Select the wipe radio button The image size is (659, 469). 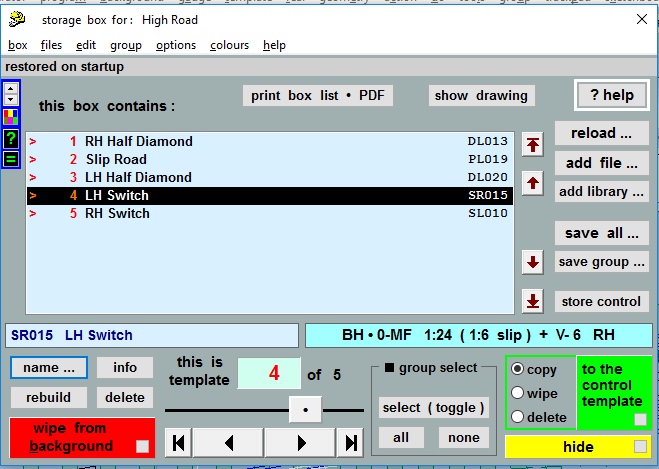(x=516, y=393)
